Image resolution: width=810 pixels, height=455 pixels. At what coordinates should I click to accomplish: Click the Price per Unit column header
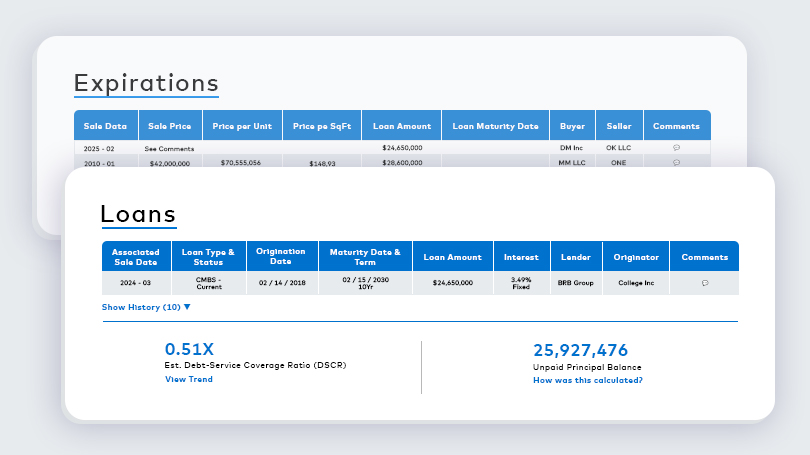242,125
